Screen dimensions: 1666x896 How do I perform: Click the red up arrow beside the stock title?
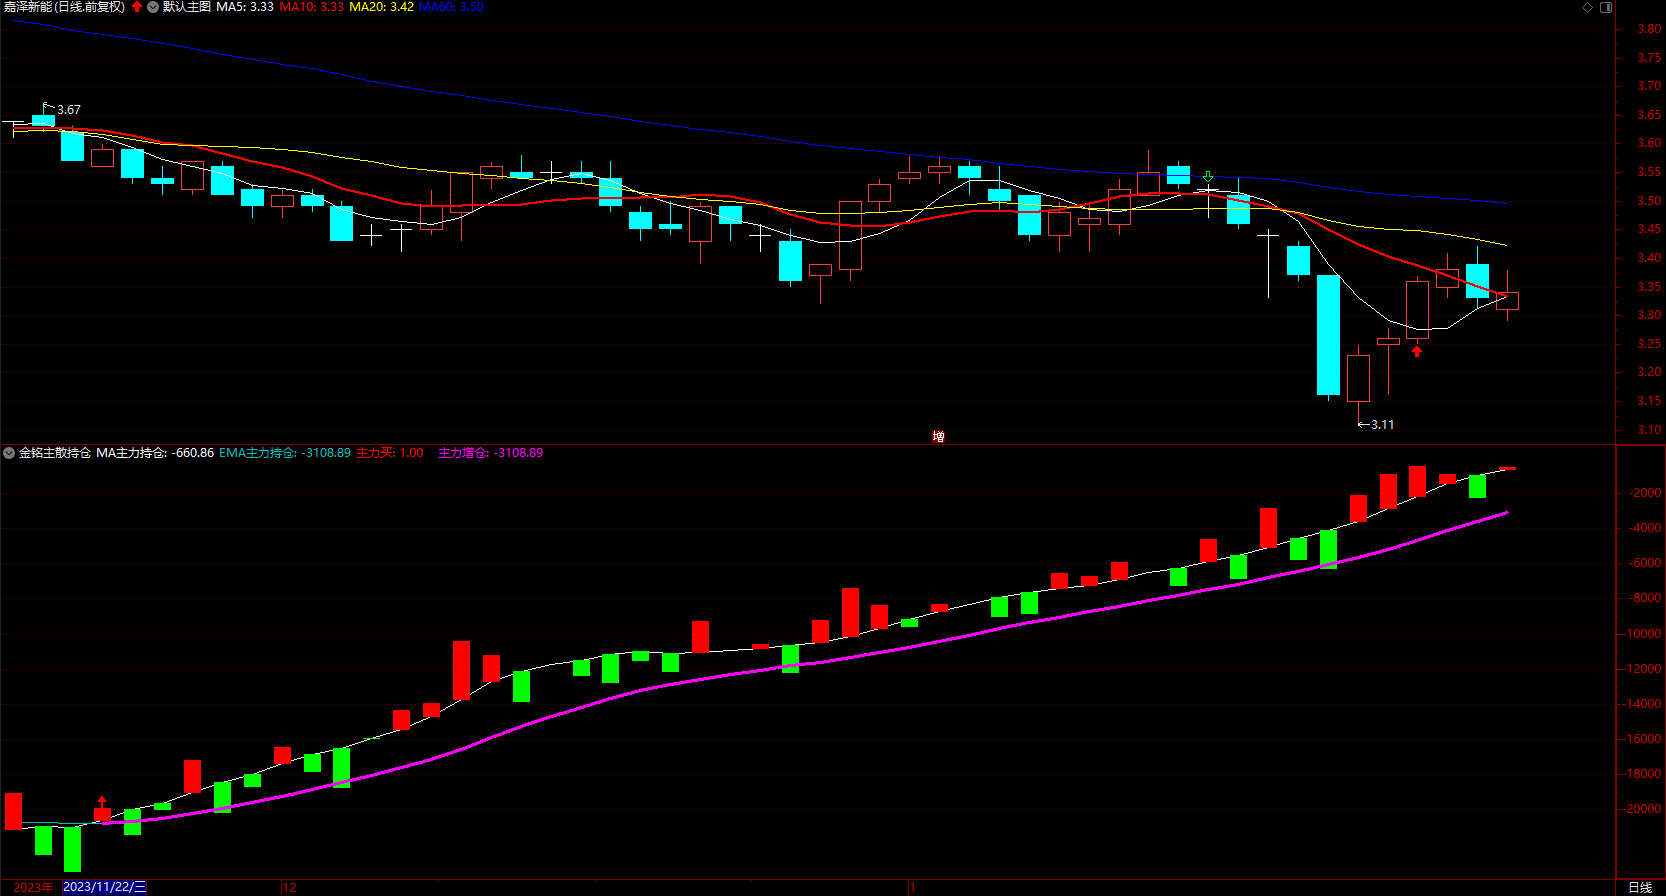[x=137, y=7]
